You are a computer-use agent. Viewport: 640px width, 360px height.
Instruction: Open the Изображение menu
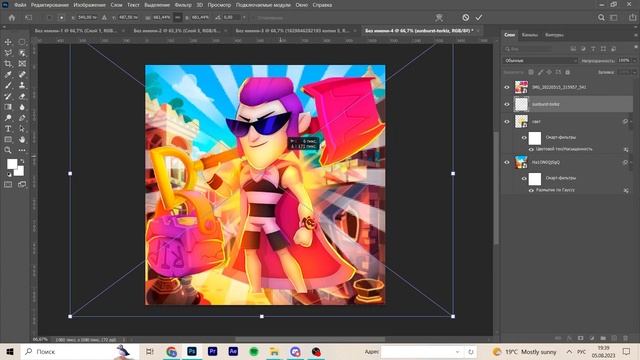point(89,5)
